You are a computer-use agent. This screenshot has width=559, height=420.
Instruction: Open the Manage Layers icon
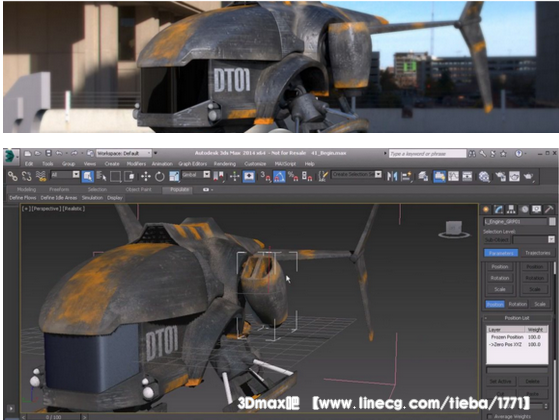[423, 176]
